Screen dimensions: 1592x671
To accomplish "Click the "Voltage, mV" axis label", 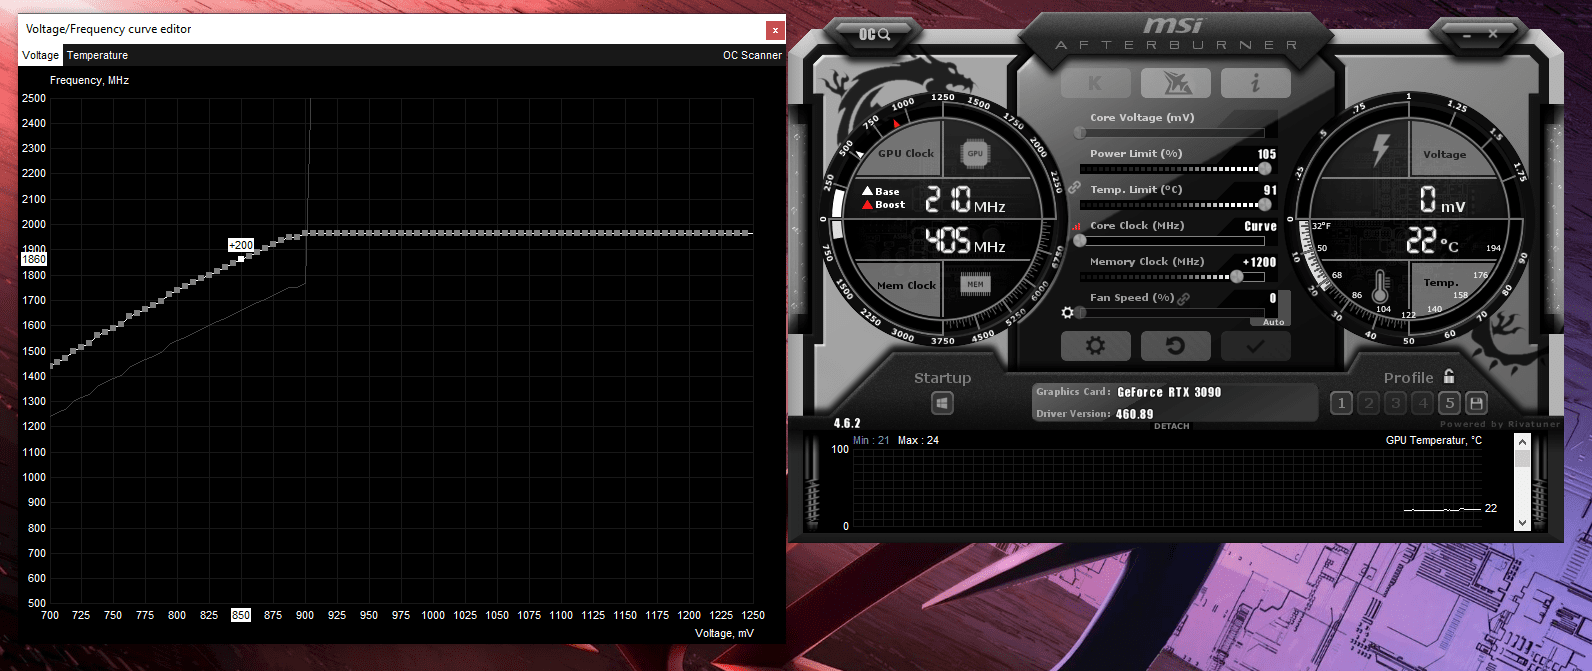I will point(724,633).
